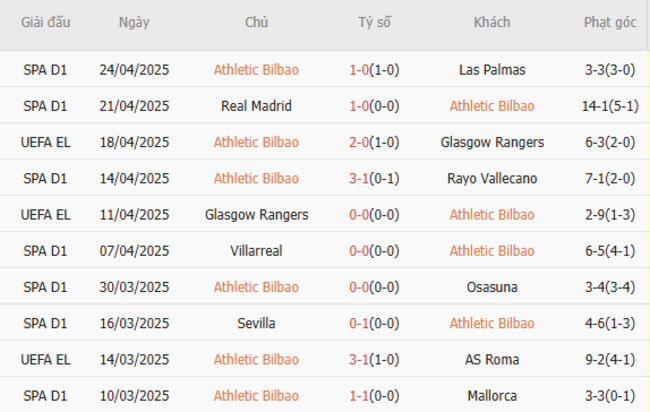Click the 'Ngày' column header
This screenshot has height=412, width=650.
[135, 22]
